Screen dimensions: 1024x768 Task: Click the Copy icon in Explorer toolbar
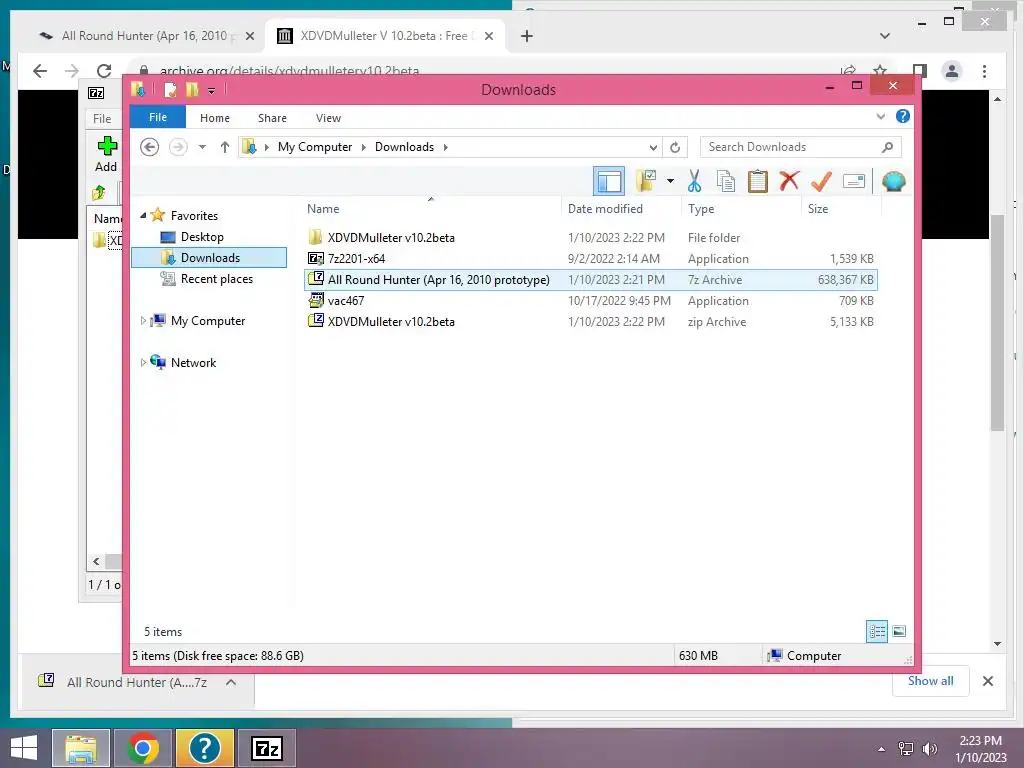[726, 181]
